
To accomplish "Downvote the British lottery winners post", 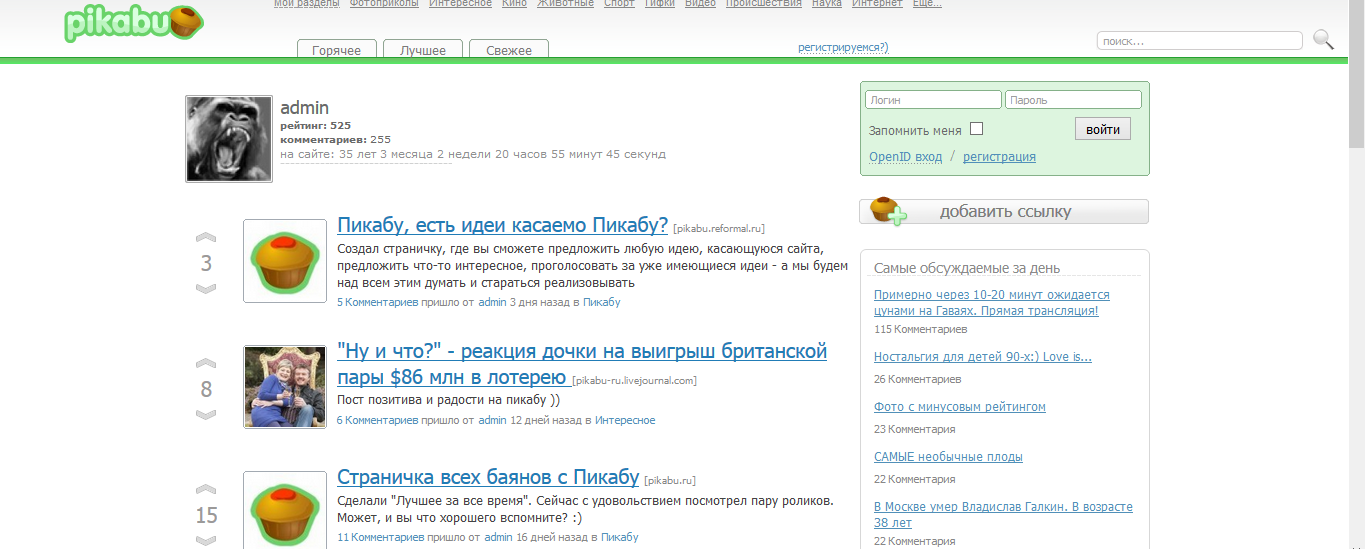I will click(206, 415).
